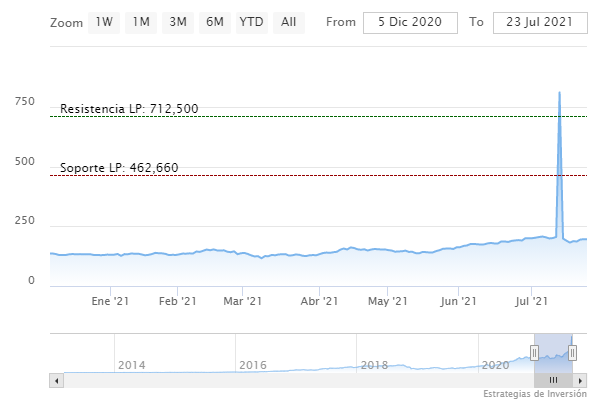Click the July price spike peak
The width and height of the screenshot is (604, 410).
(559, 93)
